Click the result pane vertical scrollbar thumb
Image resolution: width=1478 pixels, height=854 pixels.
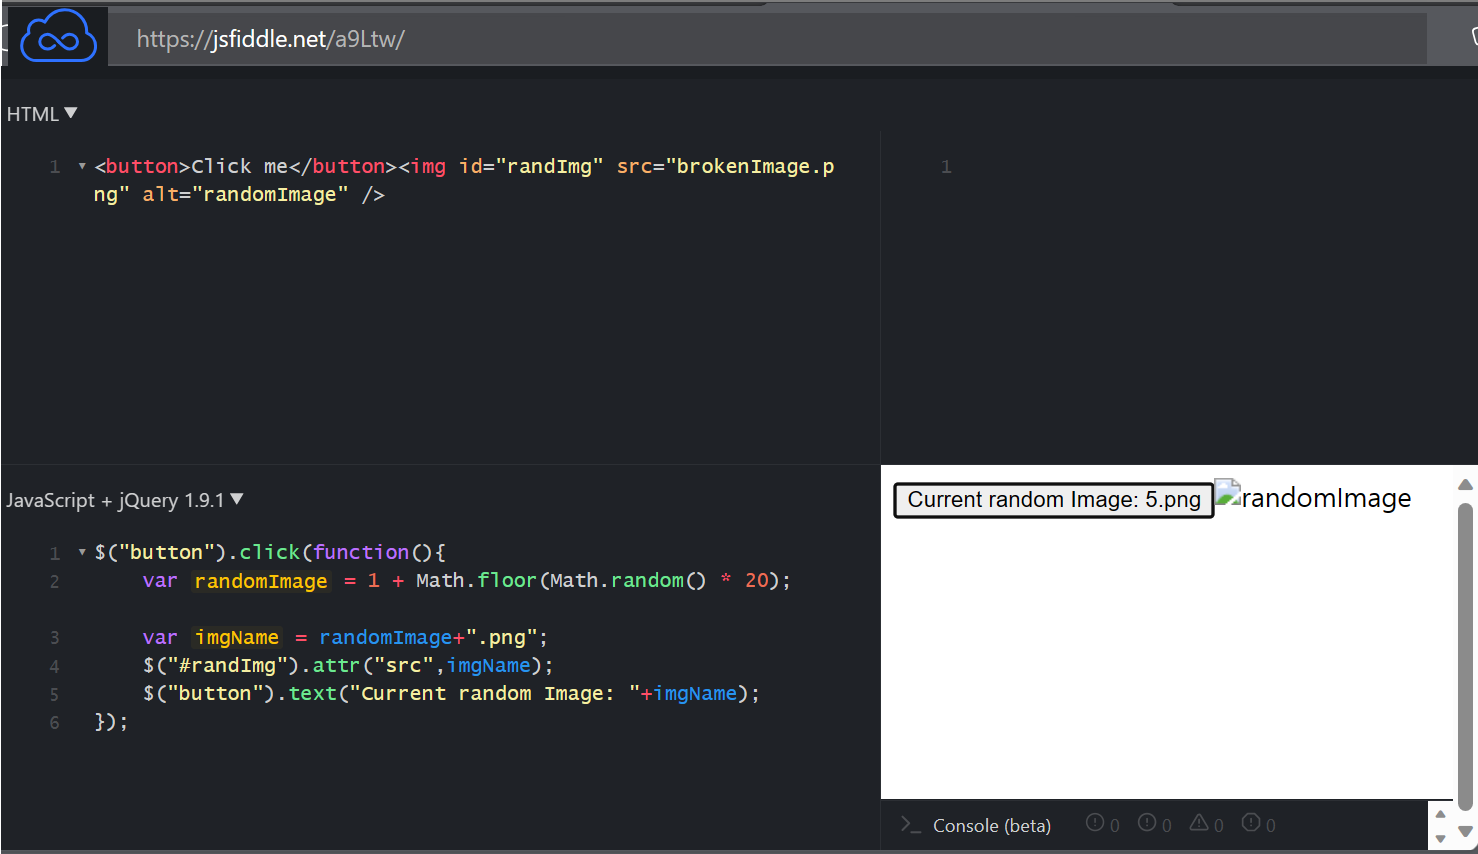click(1465, 655)
